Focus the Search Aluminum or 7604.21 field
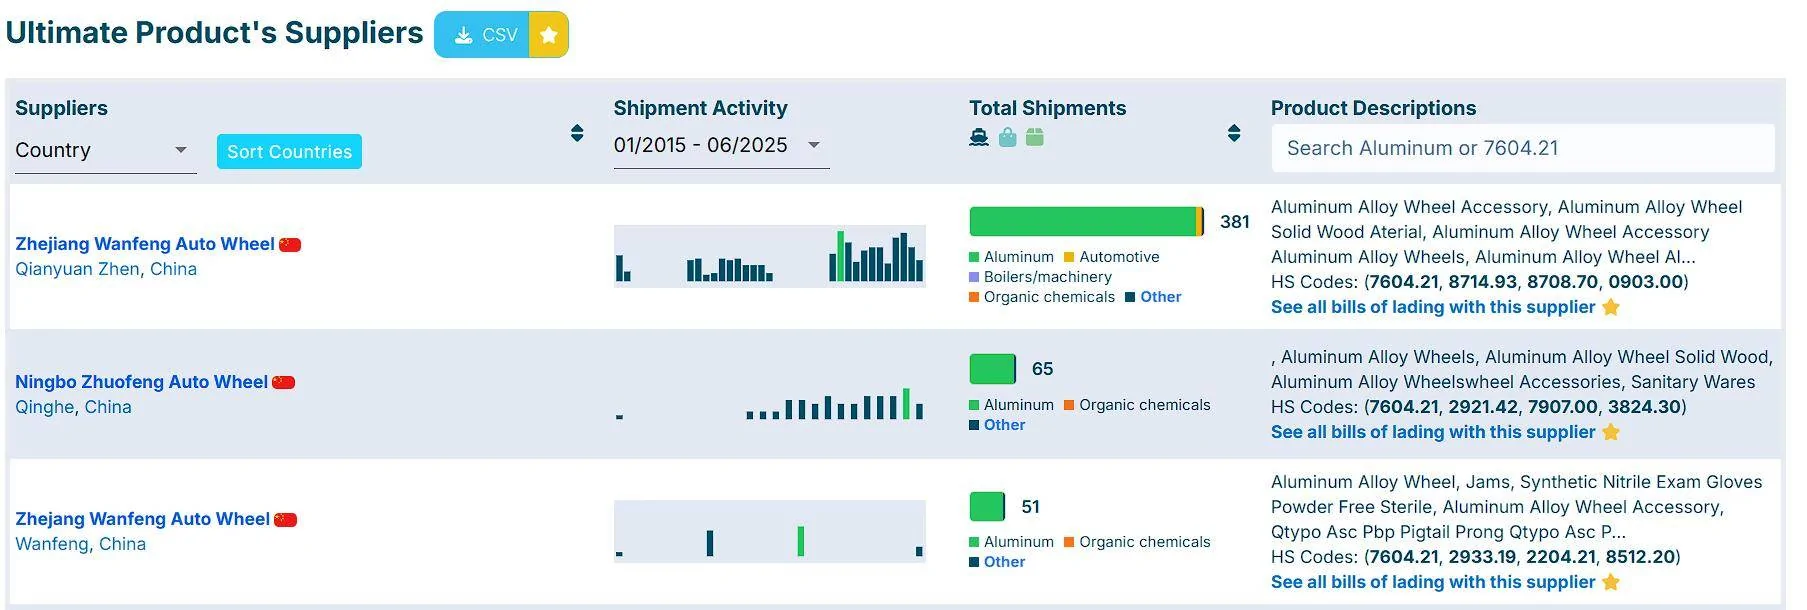Viewport: 1807px width, 610px height. 1522,148
